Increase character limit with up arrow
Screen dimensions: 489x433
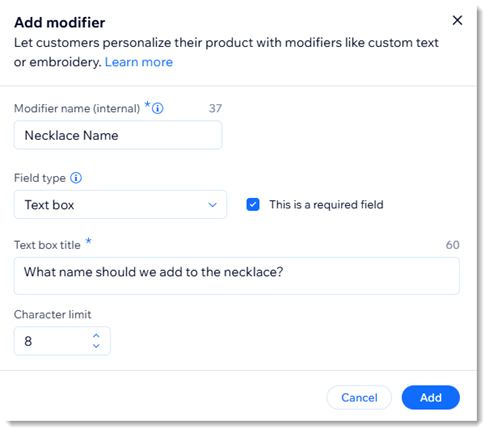[x=96, y=336]
